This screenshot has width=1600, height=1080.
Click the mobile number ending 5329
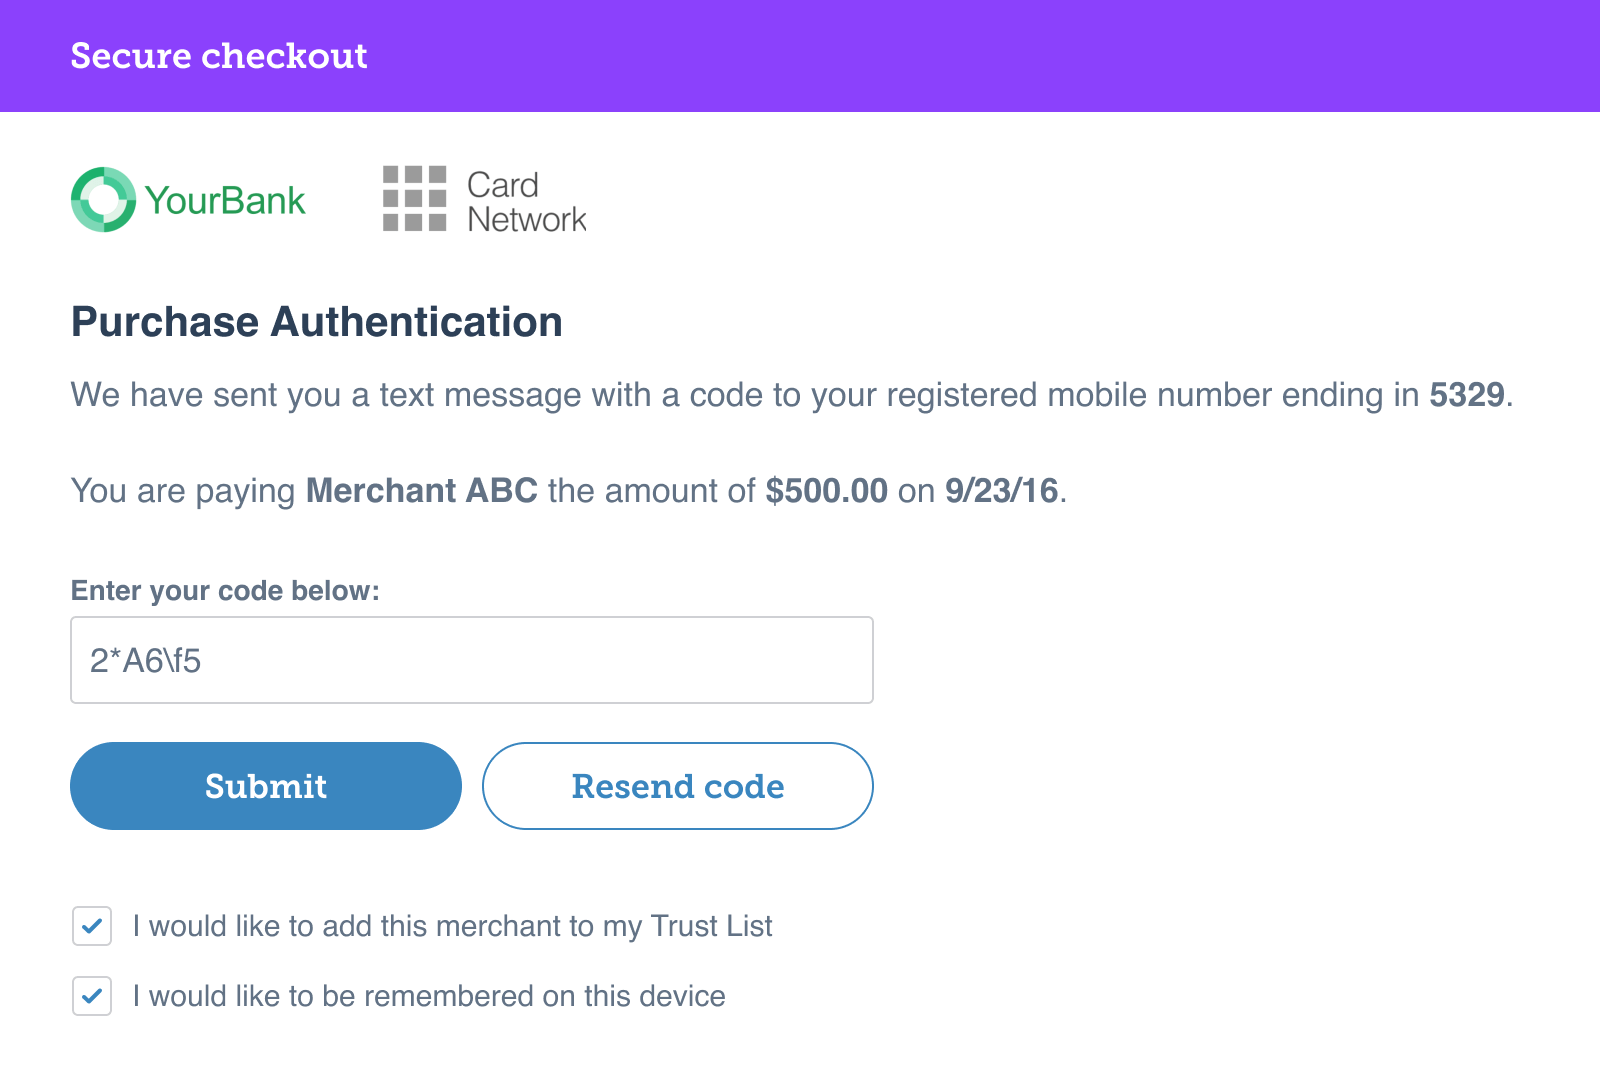tap(1467, 395)
